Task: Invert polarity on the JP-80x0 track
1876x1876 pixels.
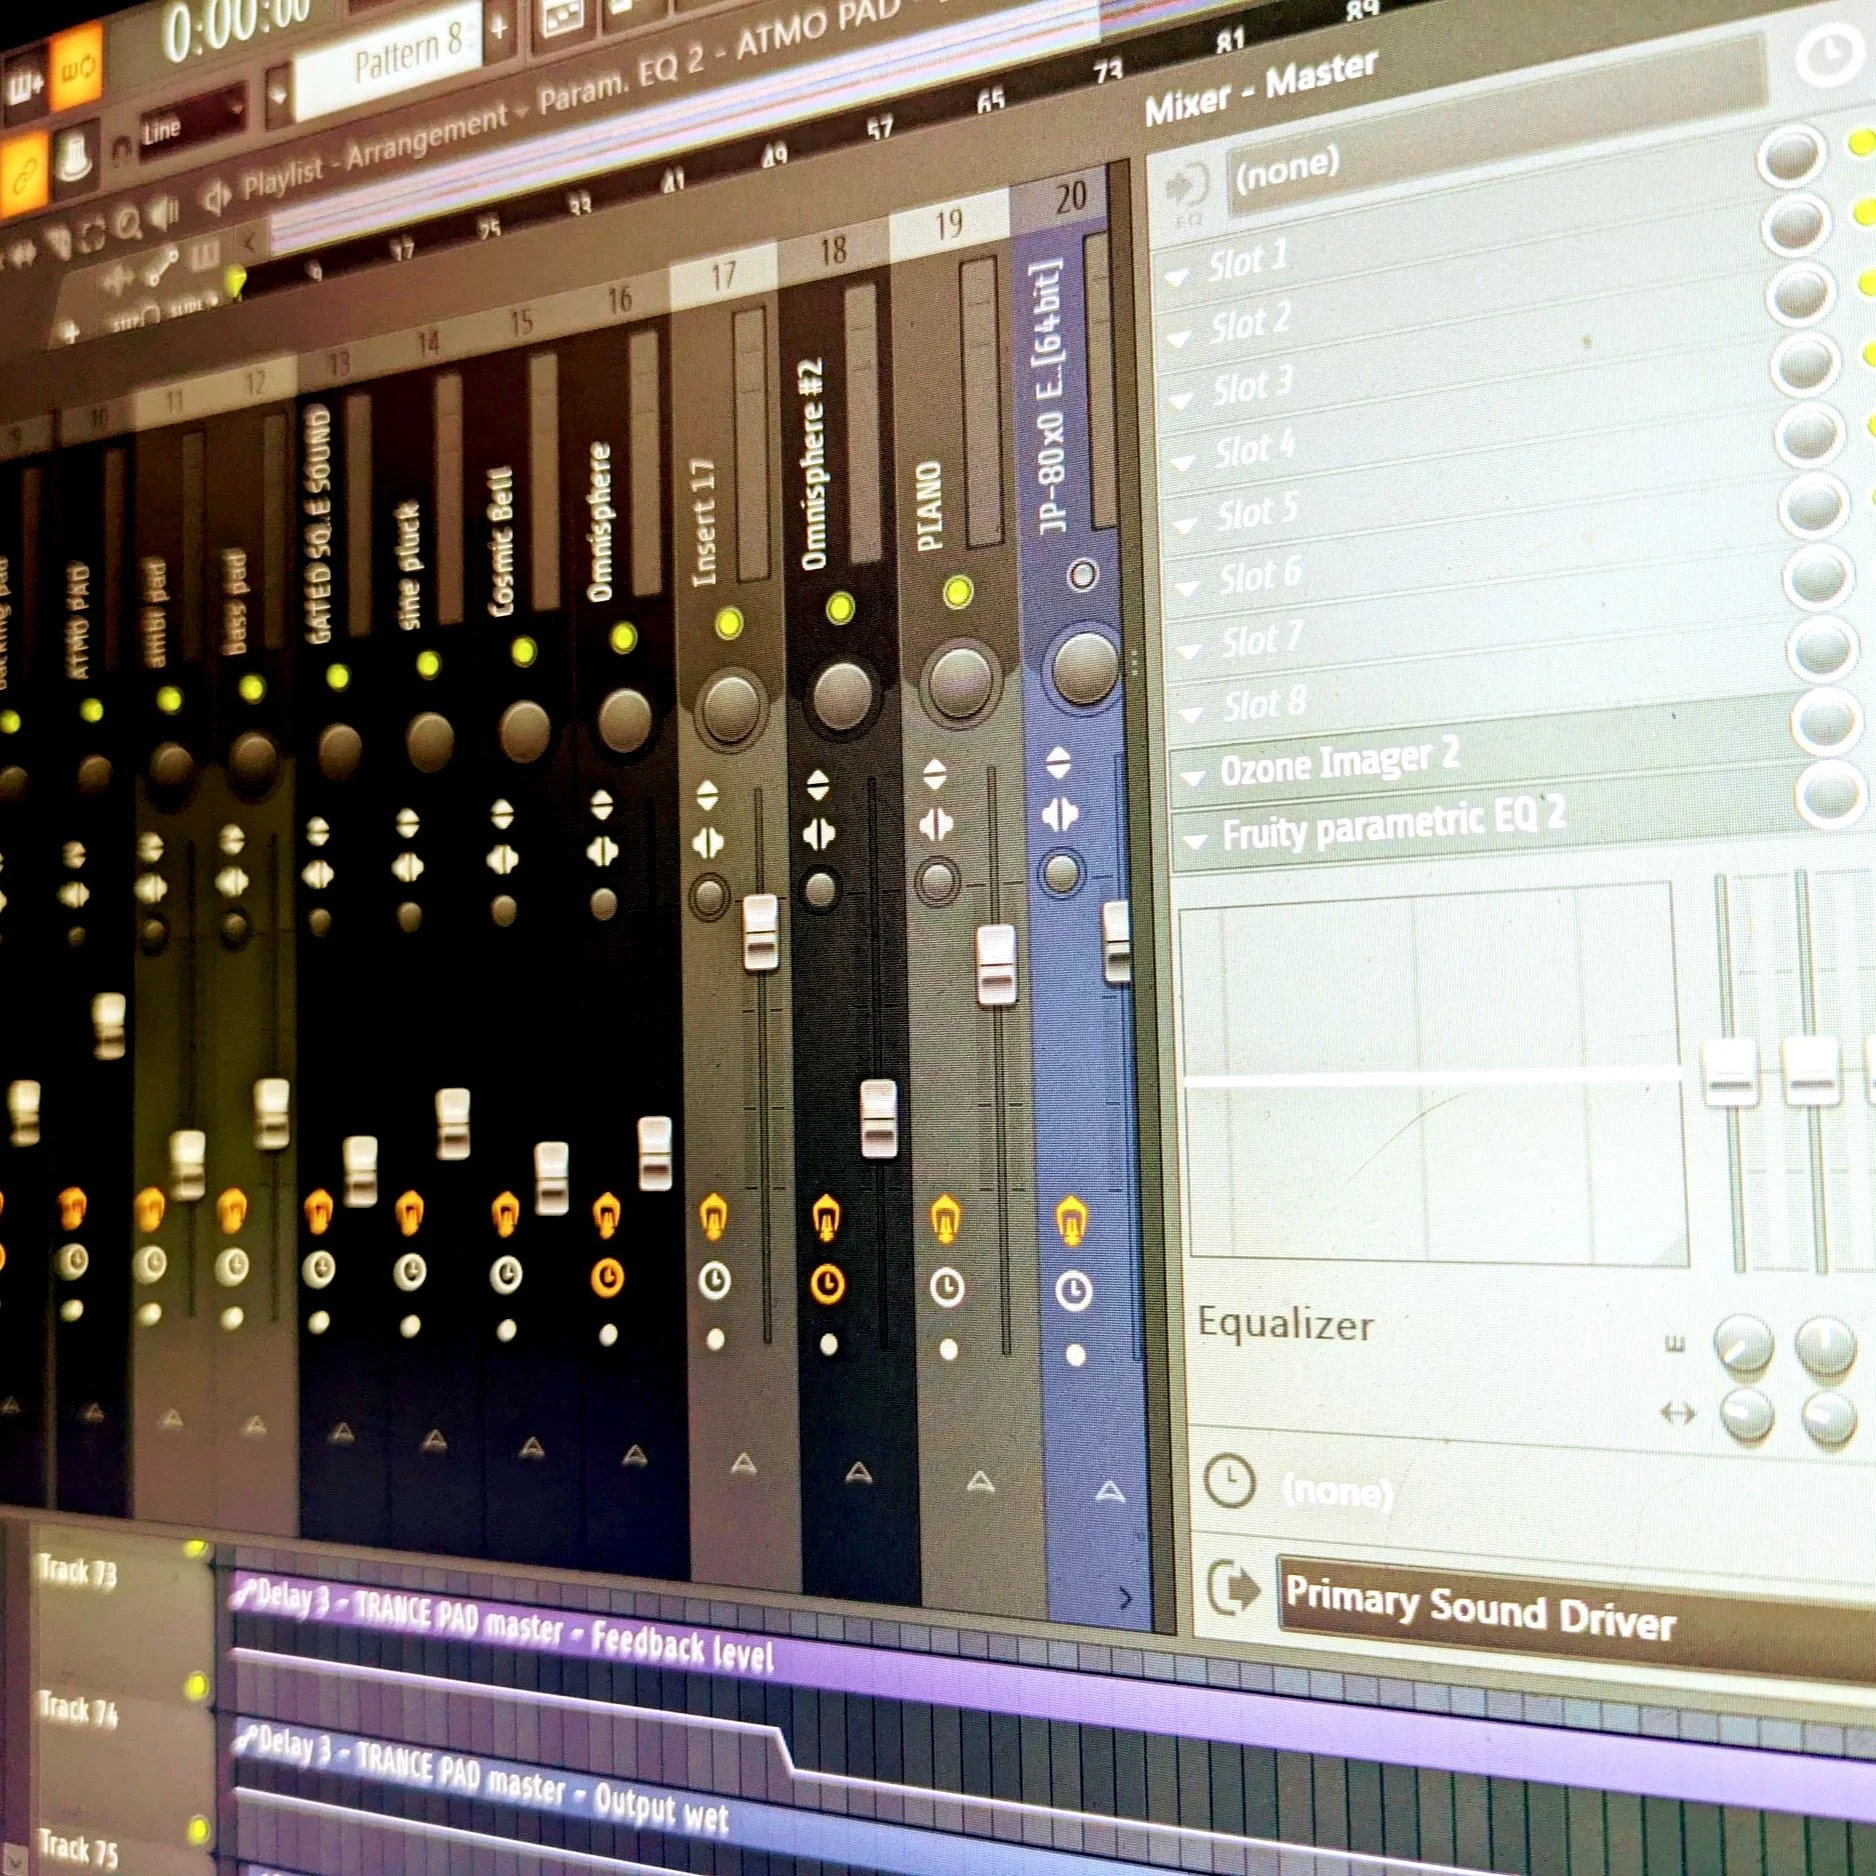Action: (1058, 762)
